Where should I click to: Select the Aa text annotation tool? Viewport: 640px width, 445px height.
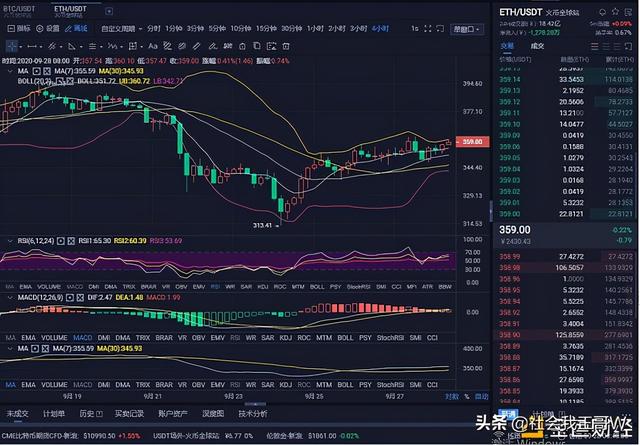point(153,46)
